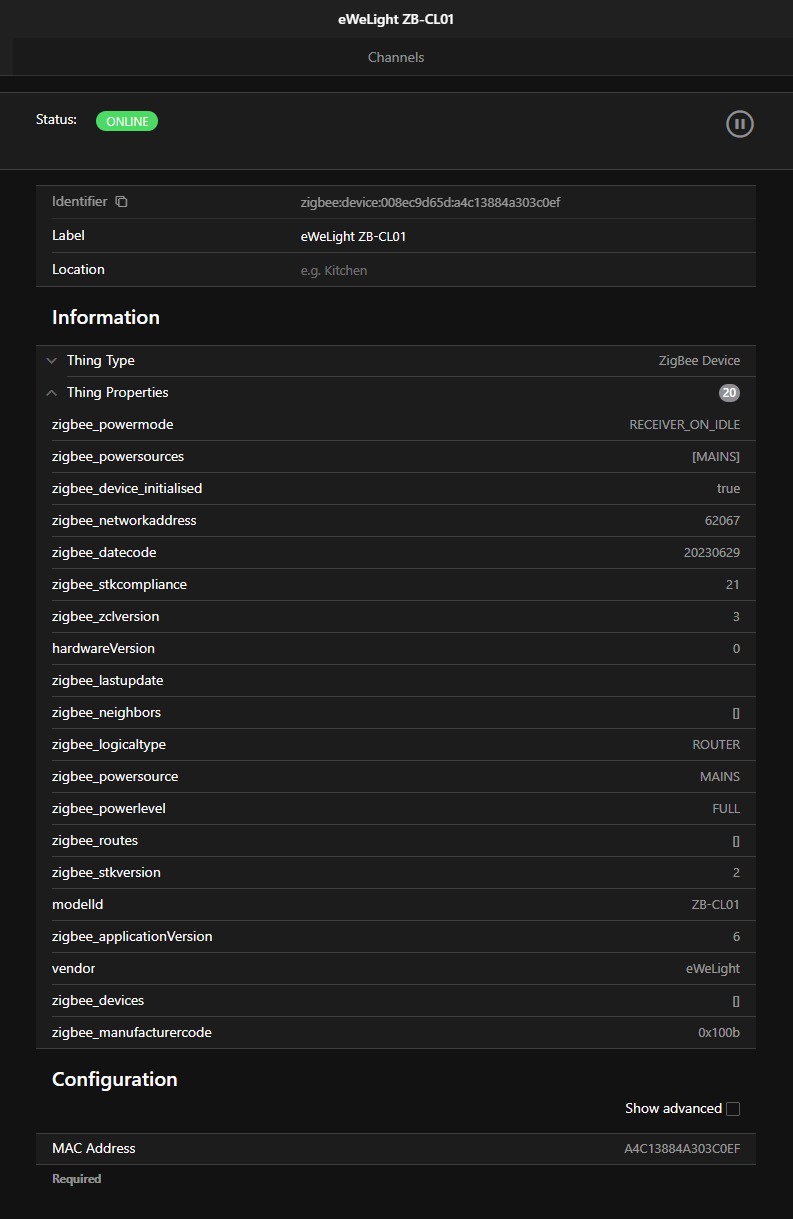Select the zigbee_datecode label
The height and width of the screenshot is (1219, 793).
[x=104, y=553]
